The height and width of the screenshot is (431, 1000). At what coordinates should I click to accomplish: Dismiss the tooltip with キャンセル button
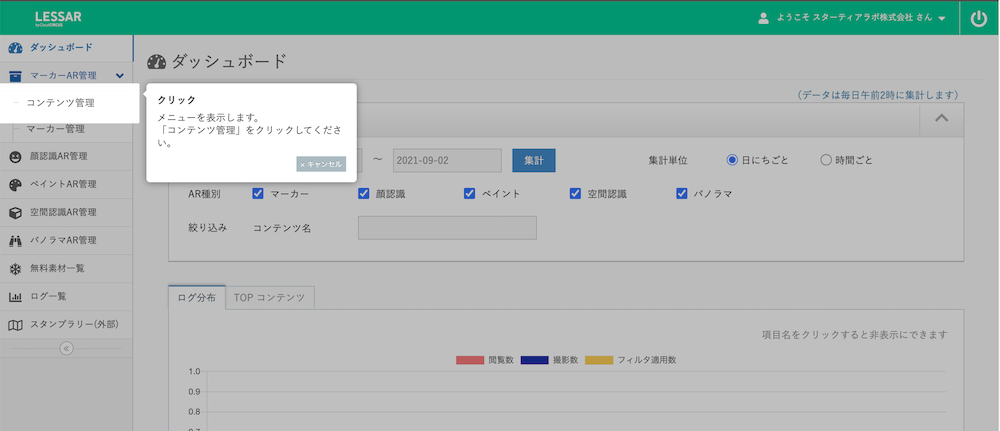[321, 164]
